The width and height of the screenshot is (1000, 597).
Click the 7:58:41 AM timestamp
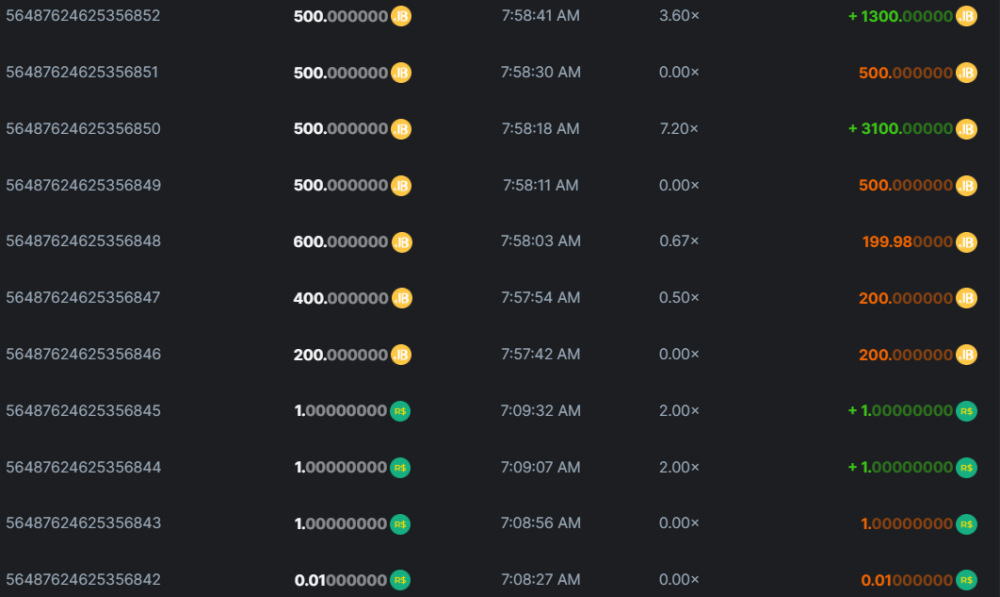[x=539, y=16]
